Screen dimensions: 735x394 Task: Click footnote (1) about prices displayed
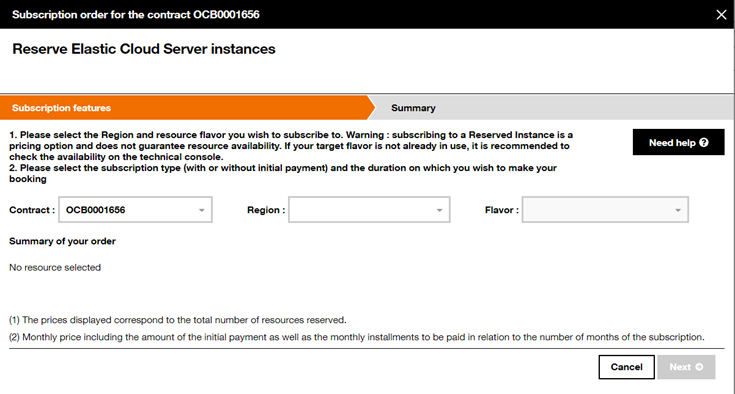[178, 320]
